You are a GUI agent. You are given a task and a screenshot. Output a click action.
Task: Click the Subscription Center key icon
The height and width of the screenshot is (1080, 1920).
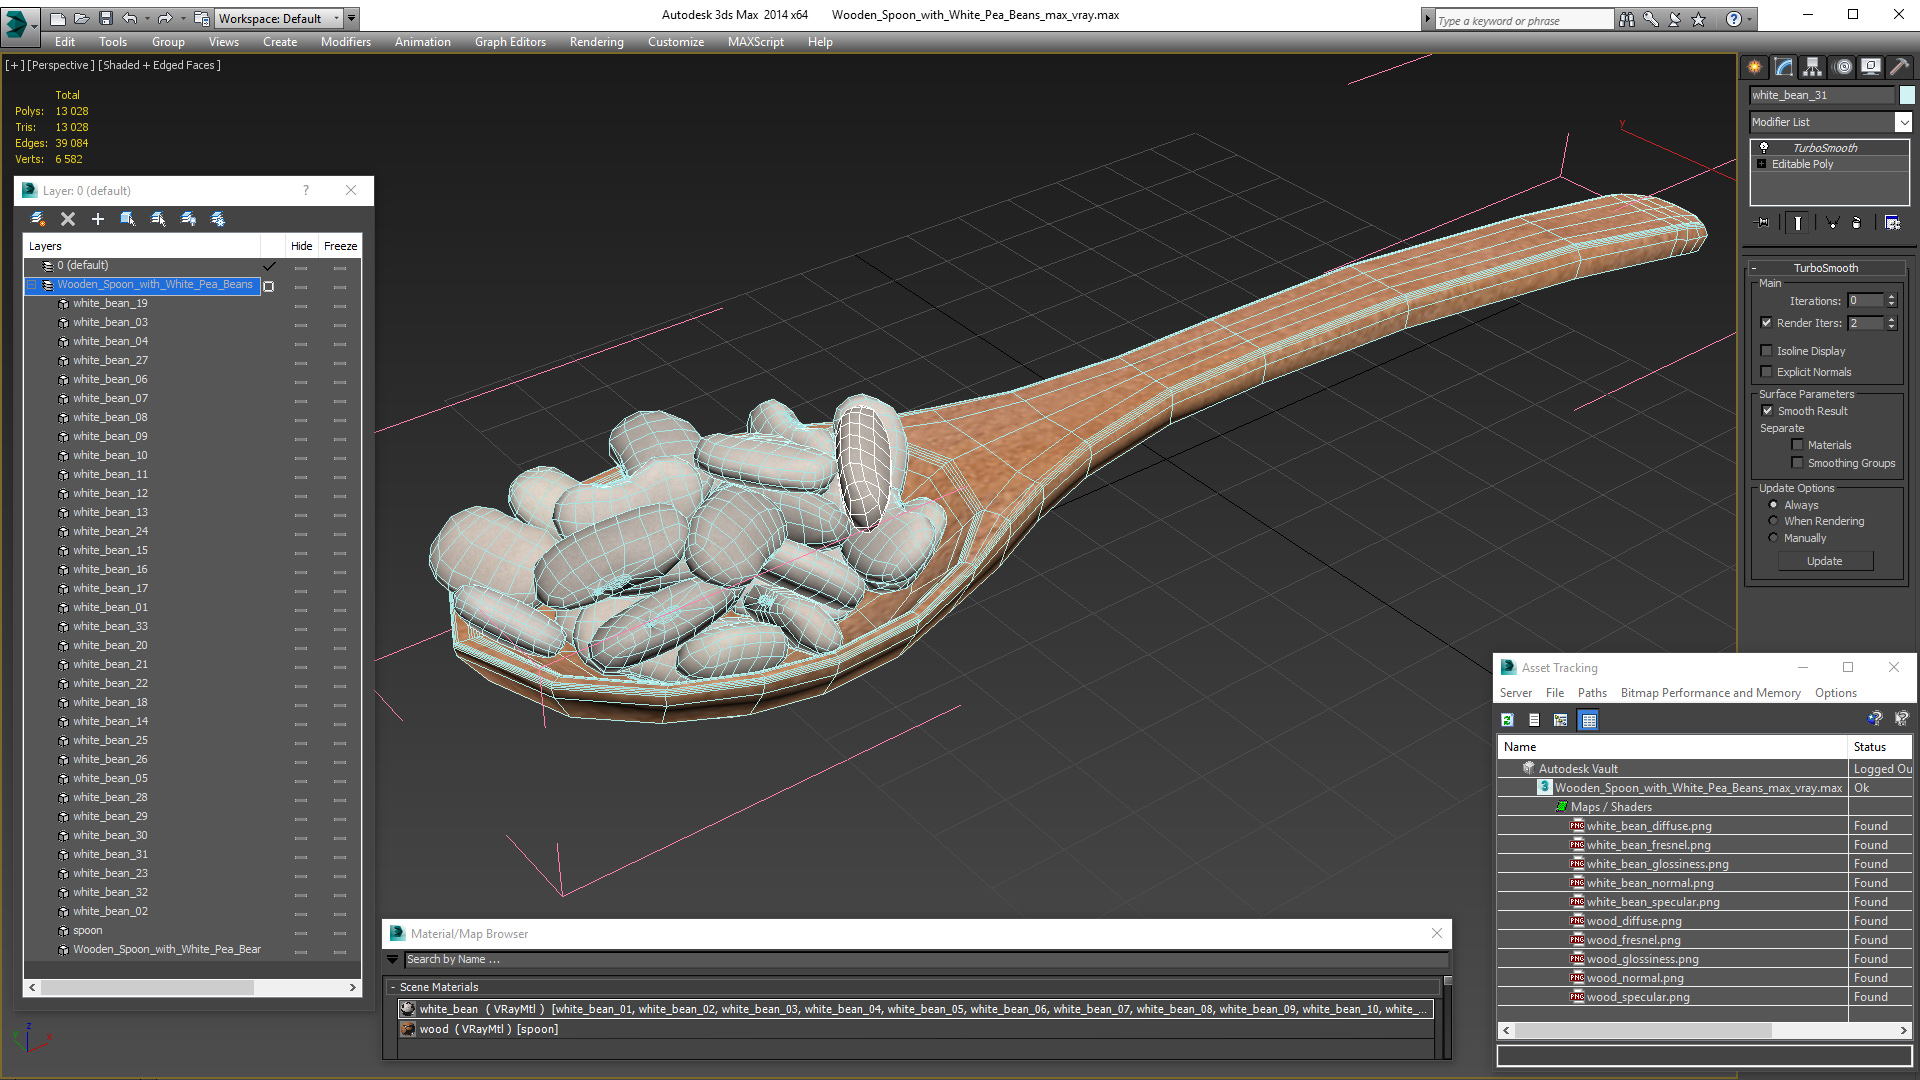[x=1651, y=19]
